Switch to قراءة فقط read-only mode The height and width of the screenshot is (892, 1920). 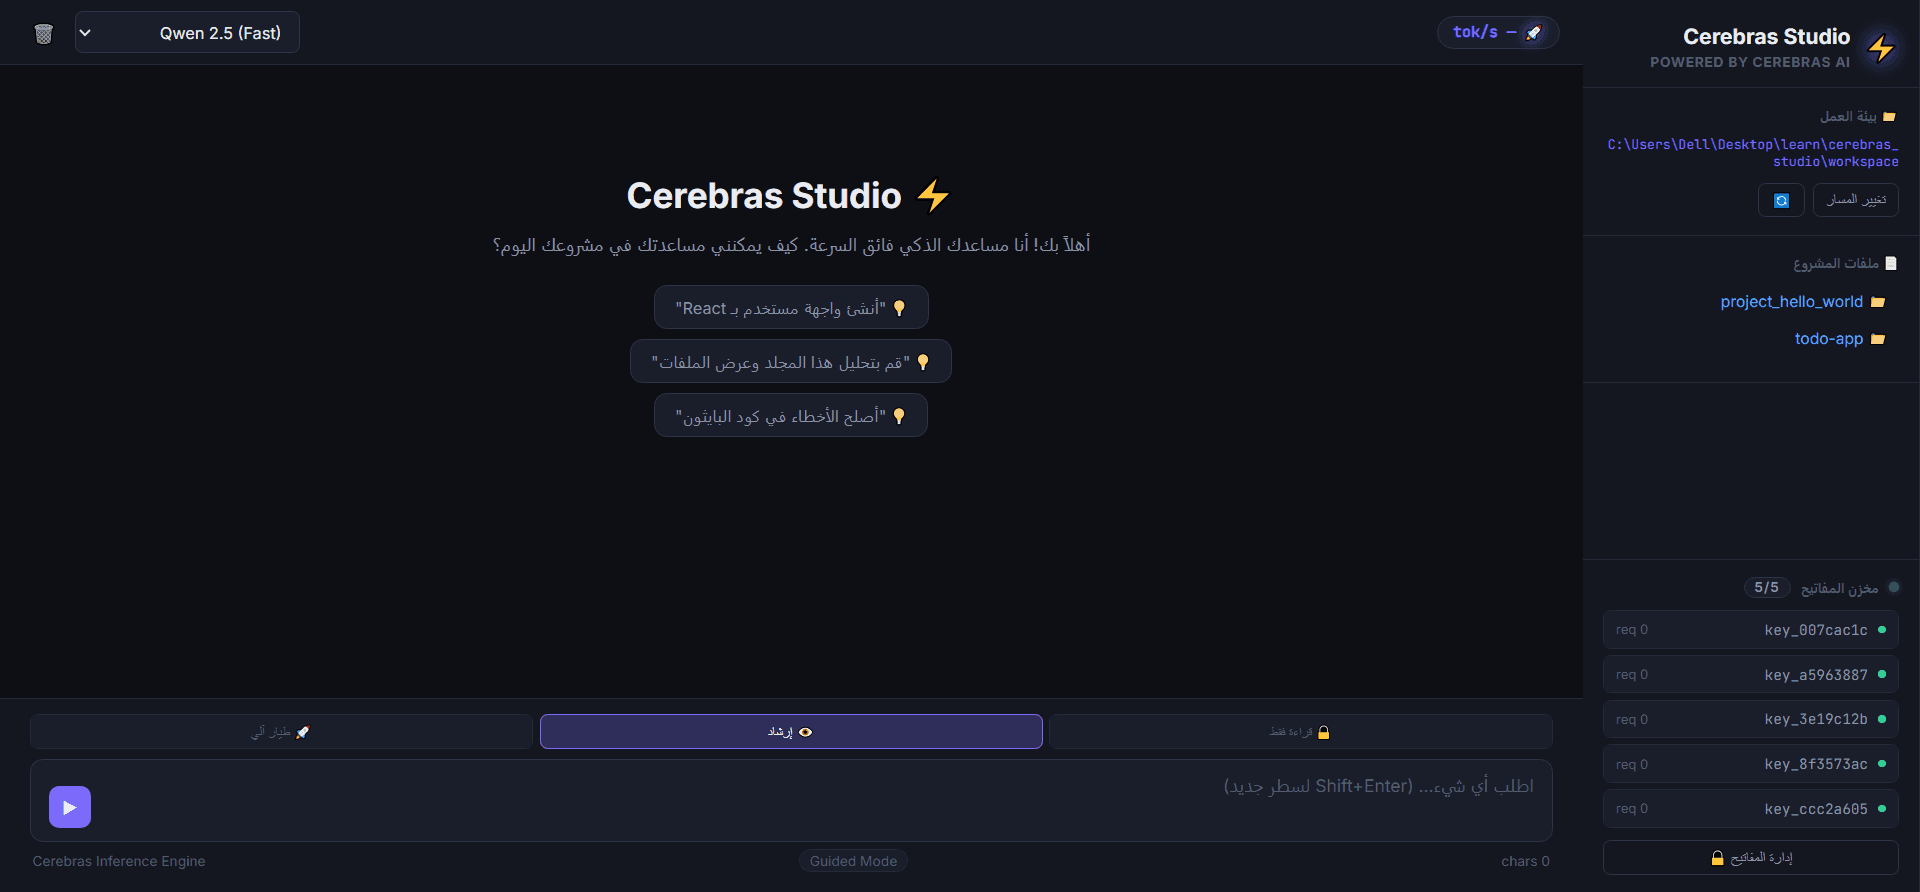click(x=1298, y=731)
